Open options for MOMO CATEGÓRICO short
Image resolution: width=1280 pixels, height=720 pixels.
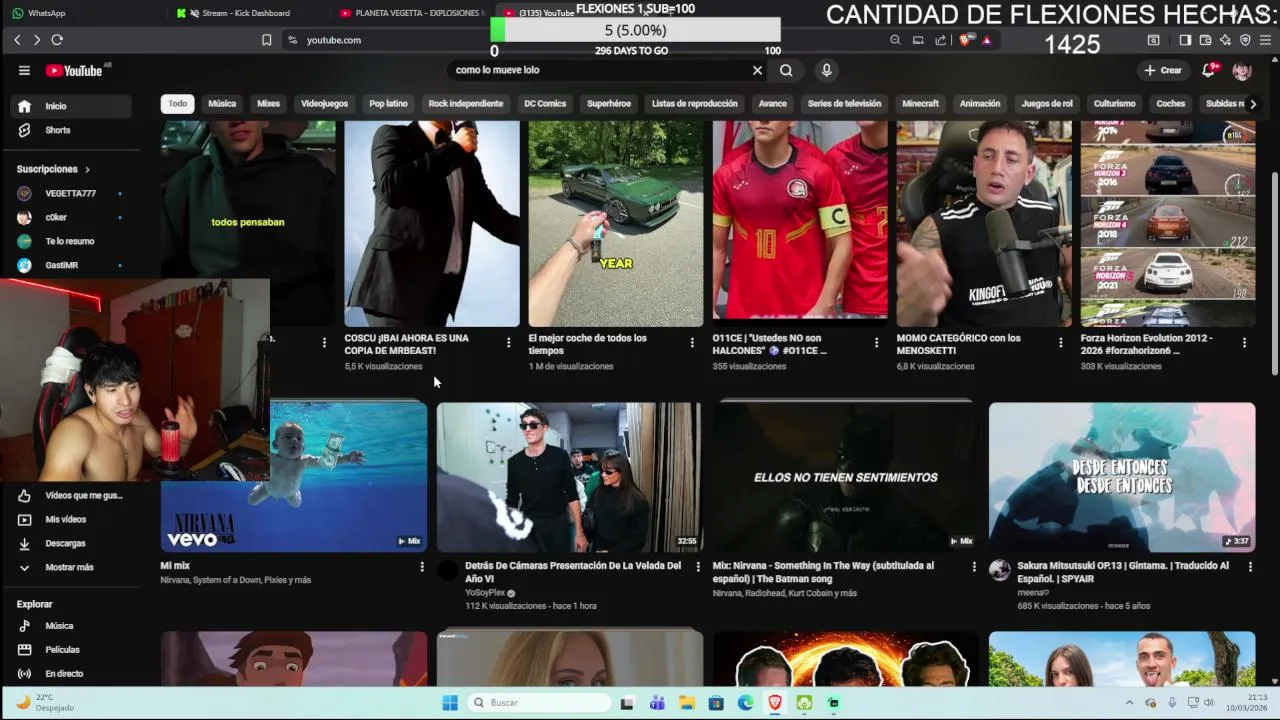pyautogui.click(x=1060, y=343)
